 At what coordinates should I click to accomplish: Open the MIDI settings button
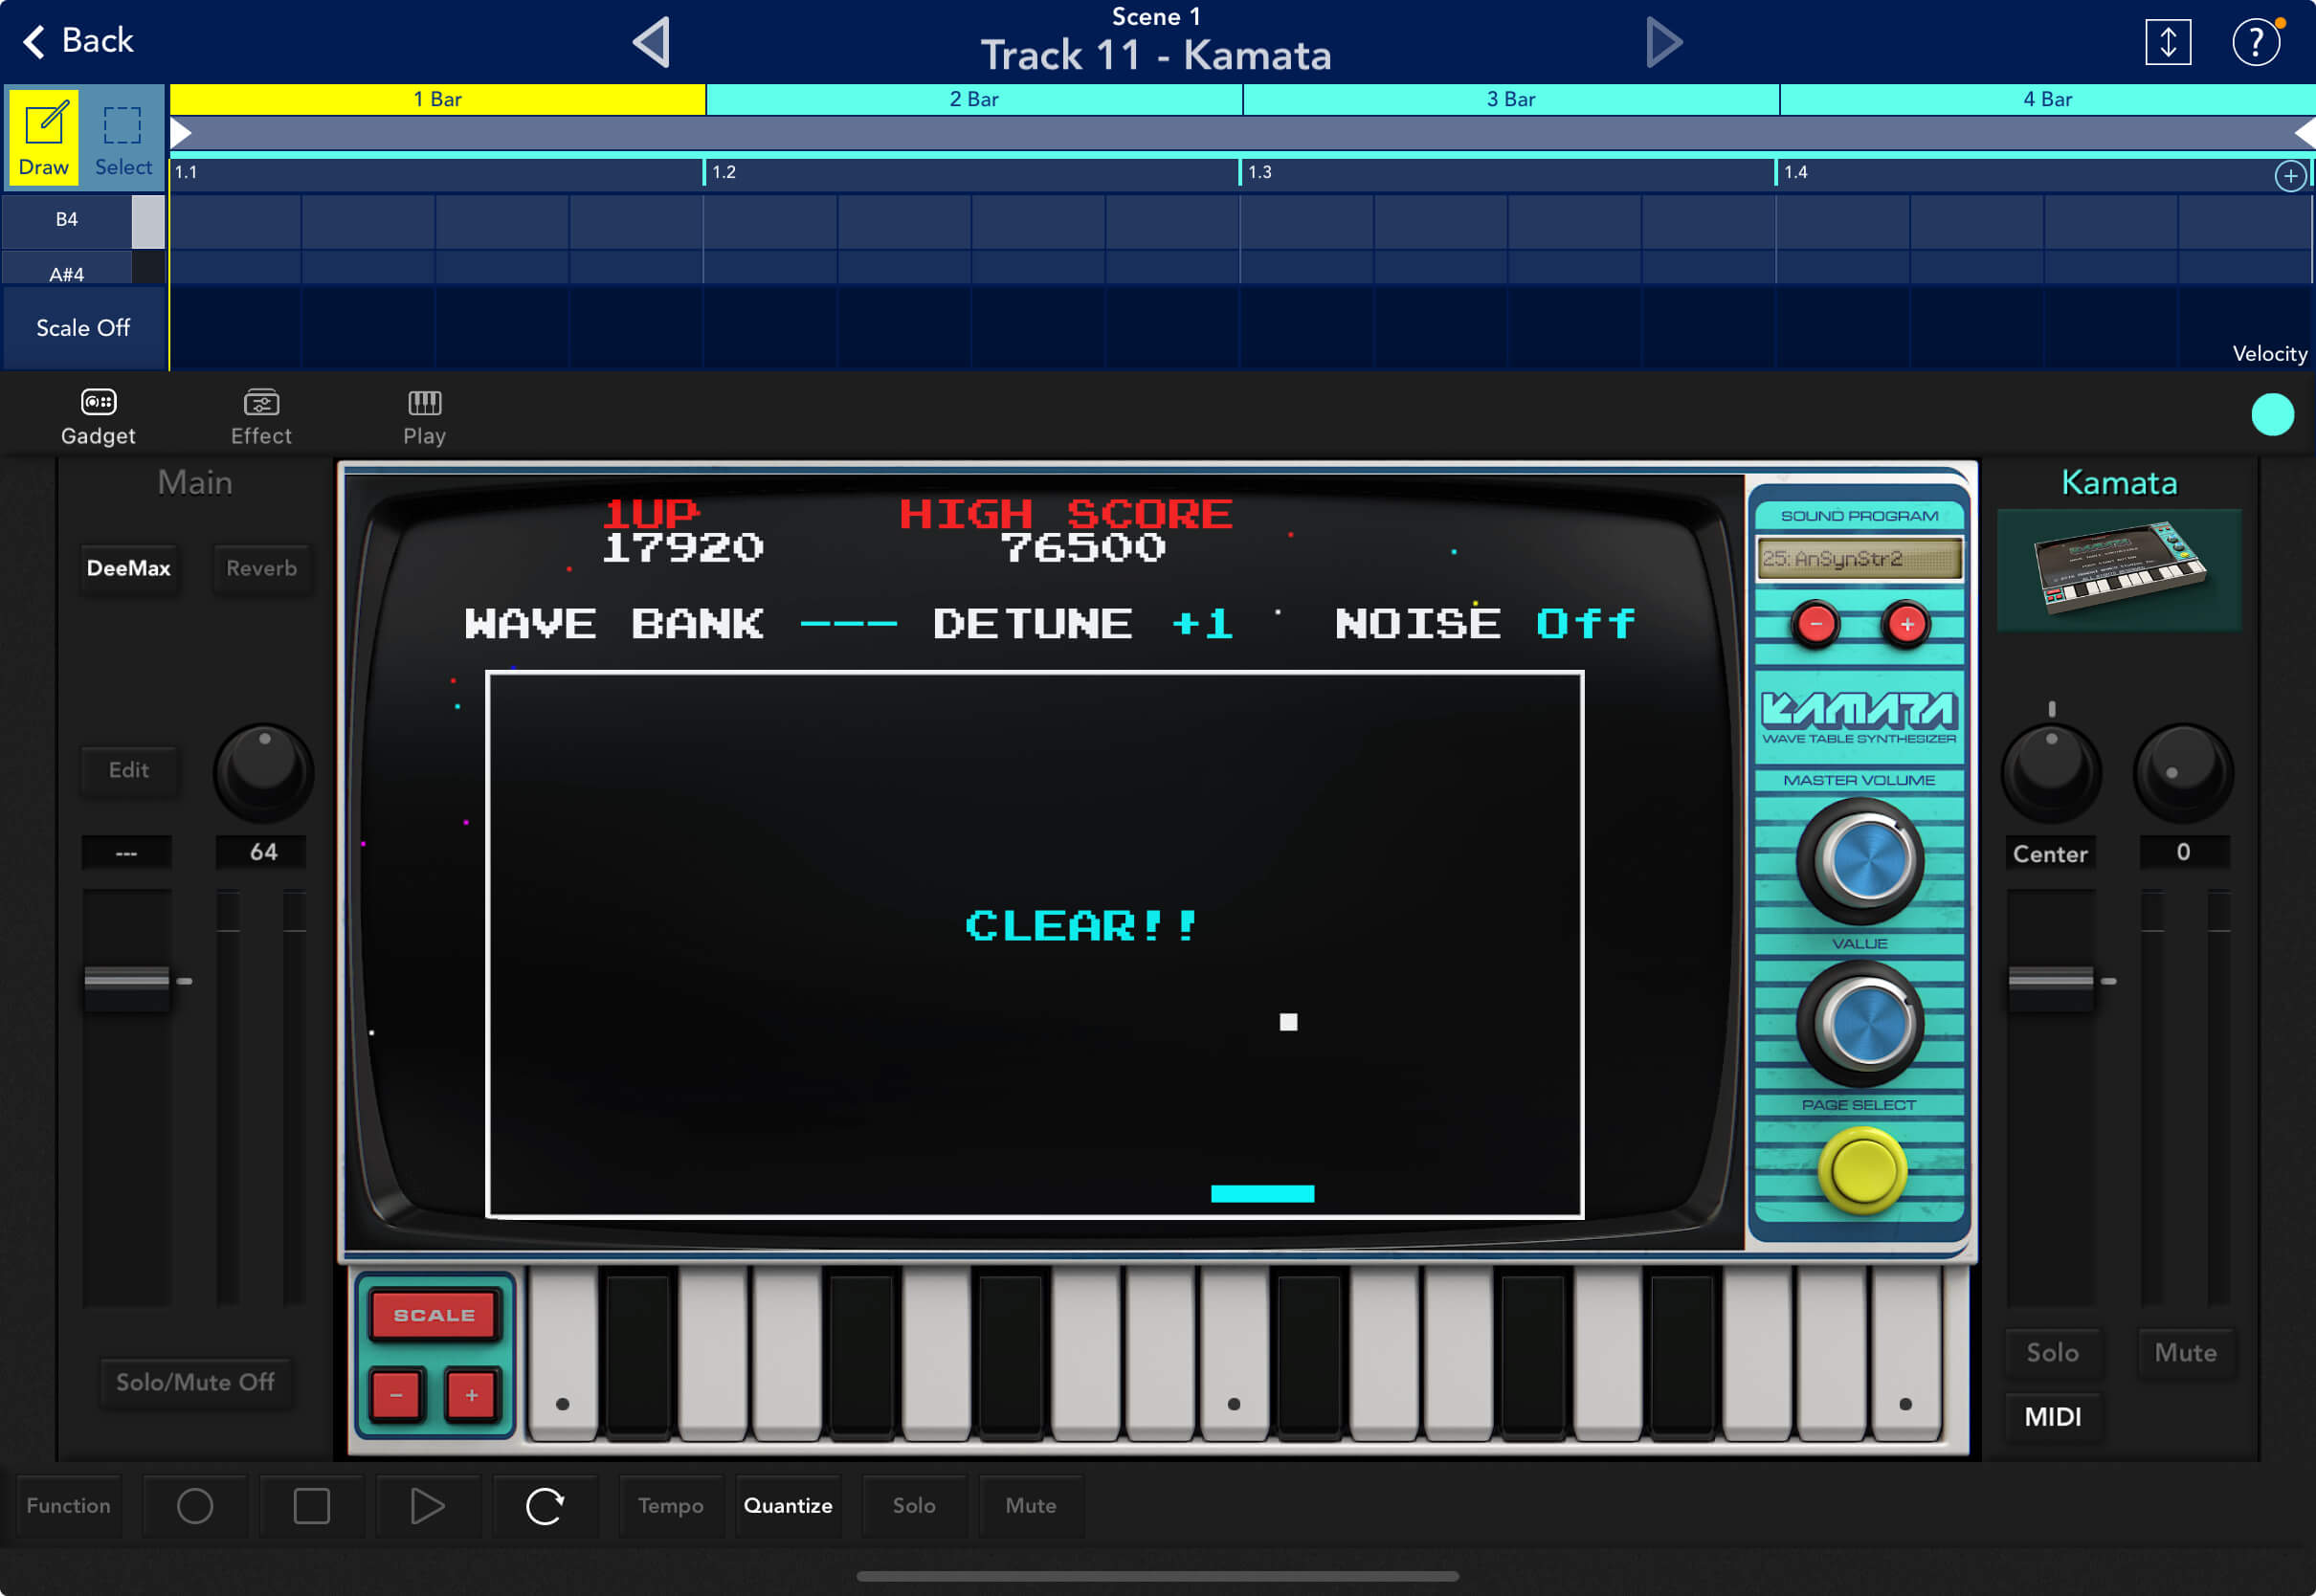click(x=2052, y=1417)
